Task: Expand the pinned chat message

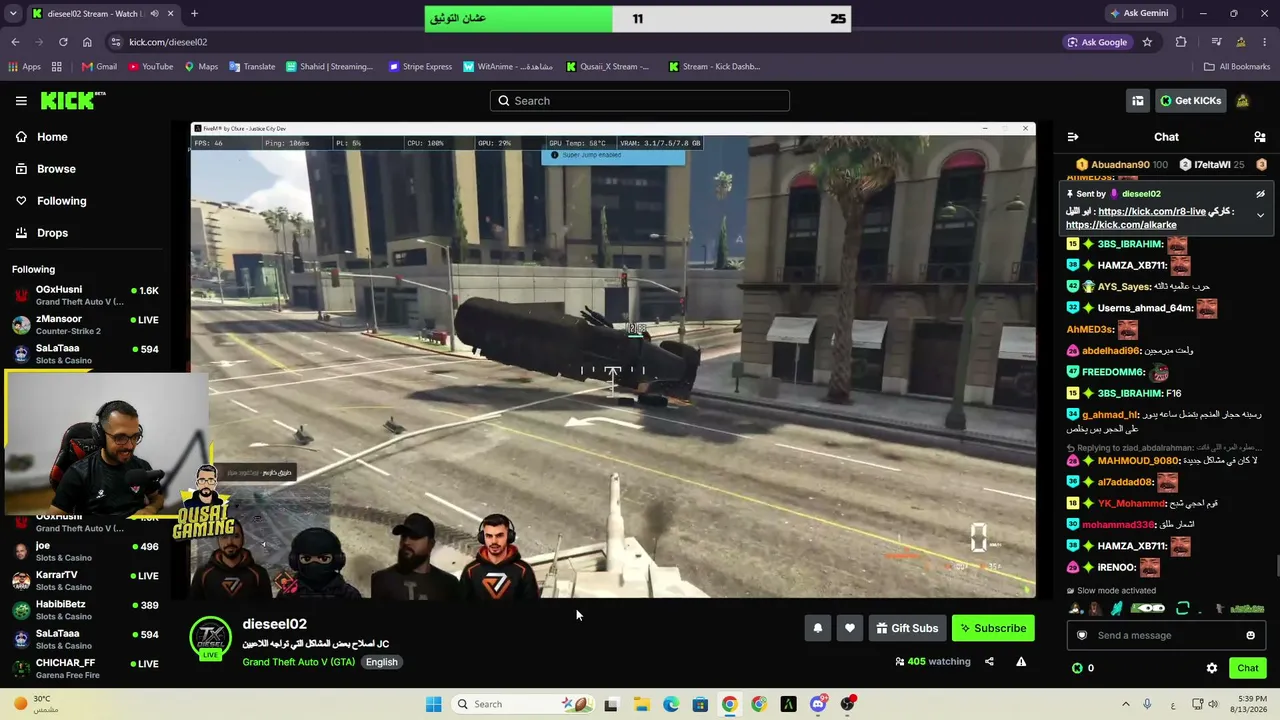Action: tap(1260, 215)
